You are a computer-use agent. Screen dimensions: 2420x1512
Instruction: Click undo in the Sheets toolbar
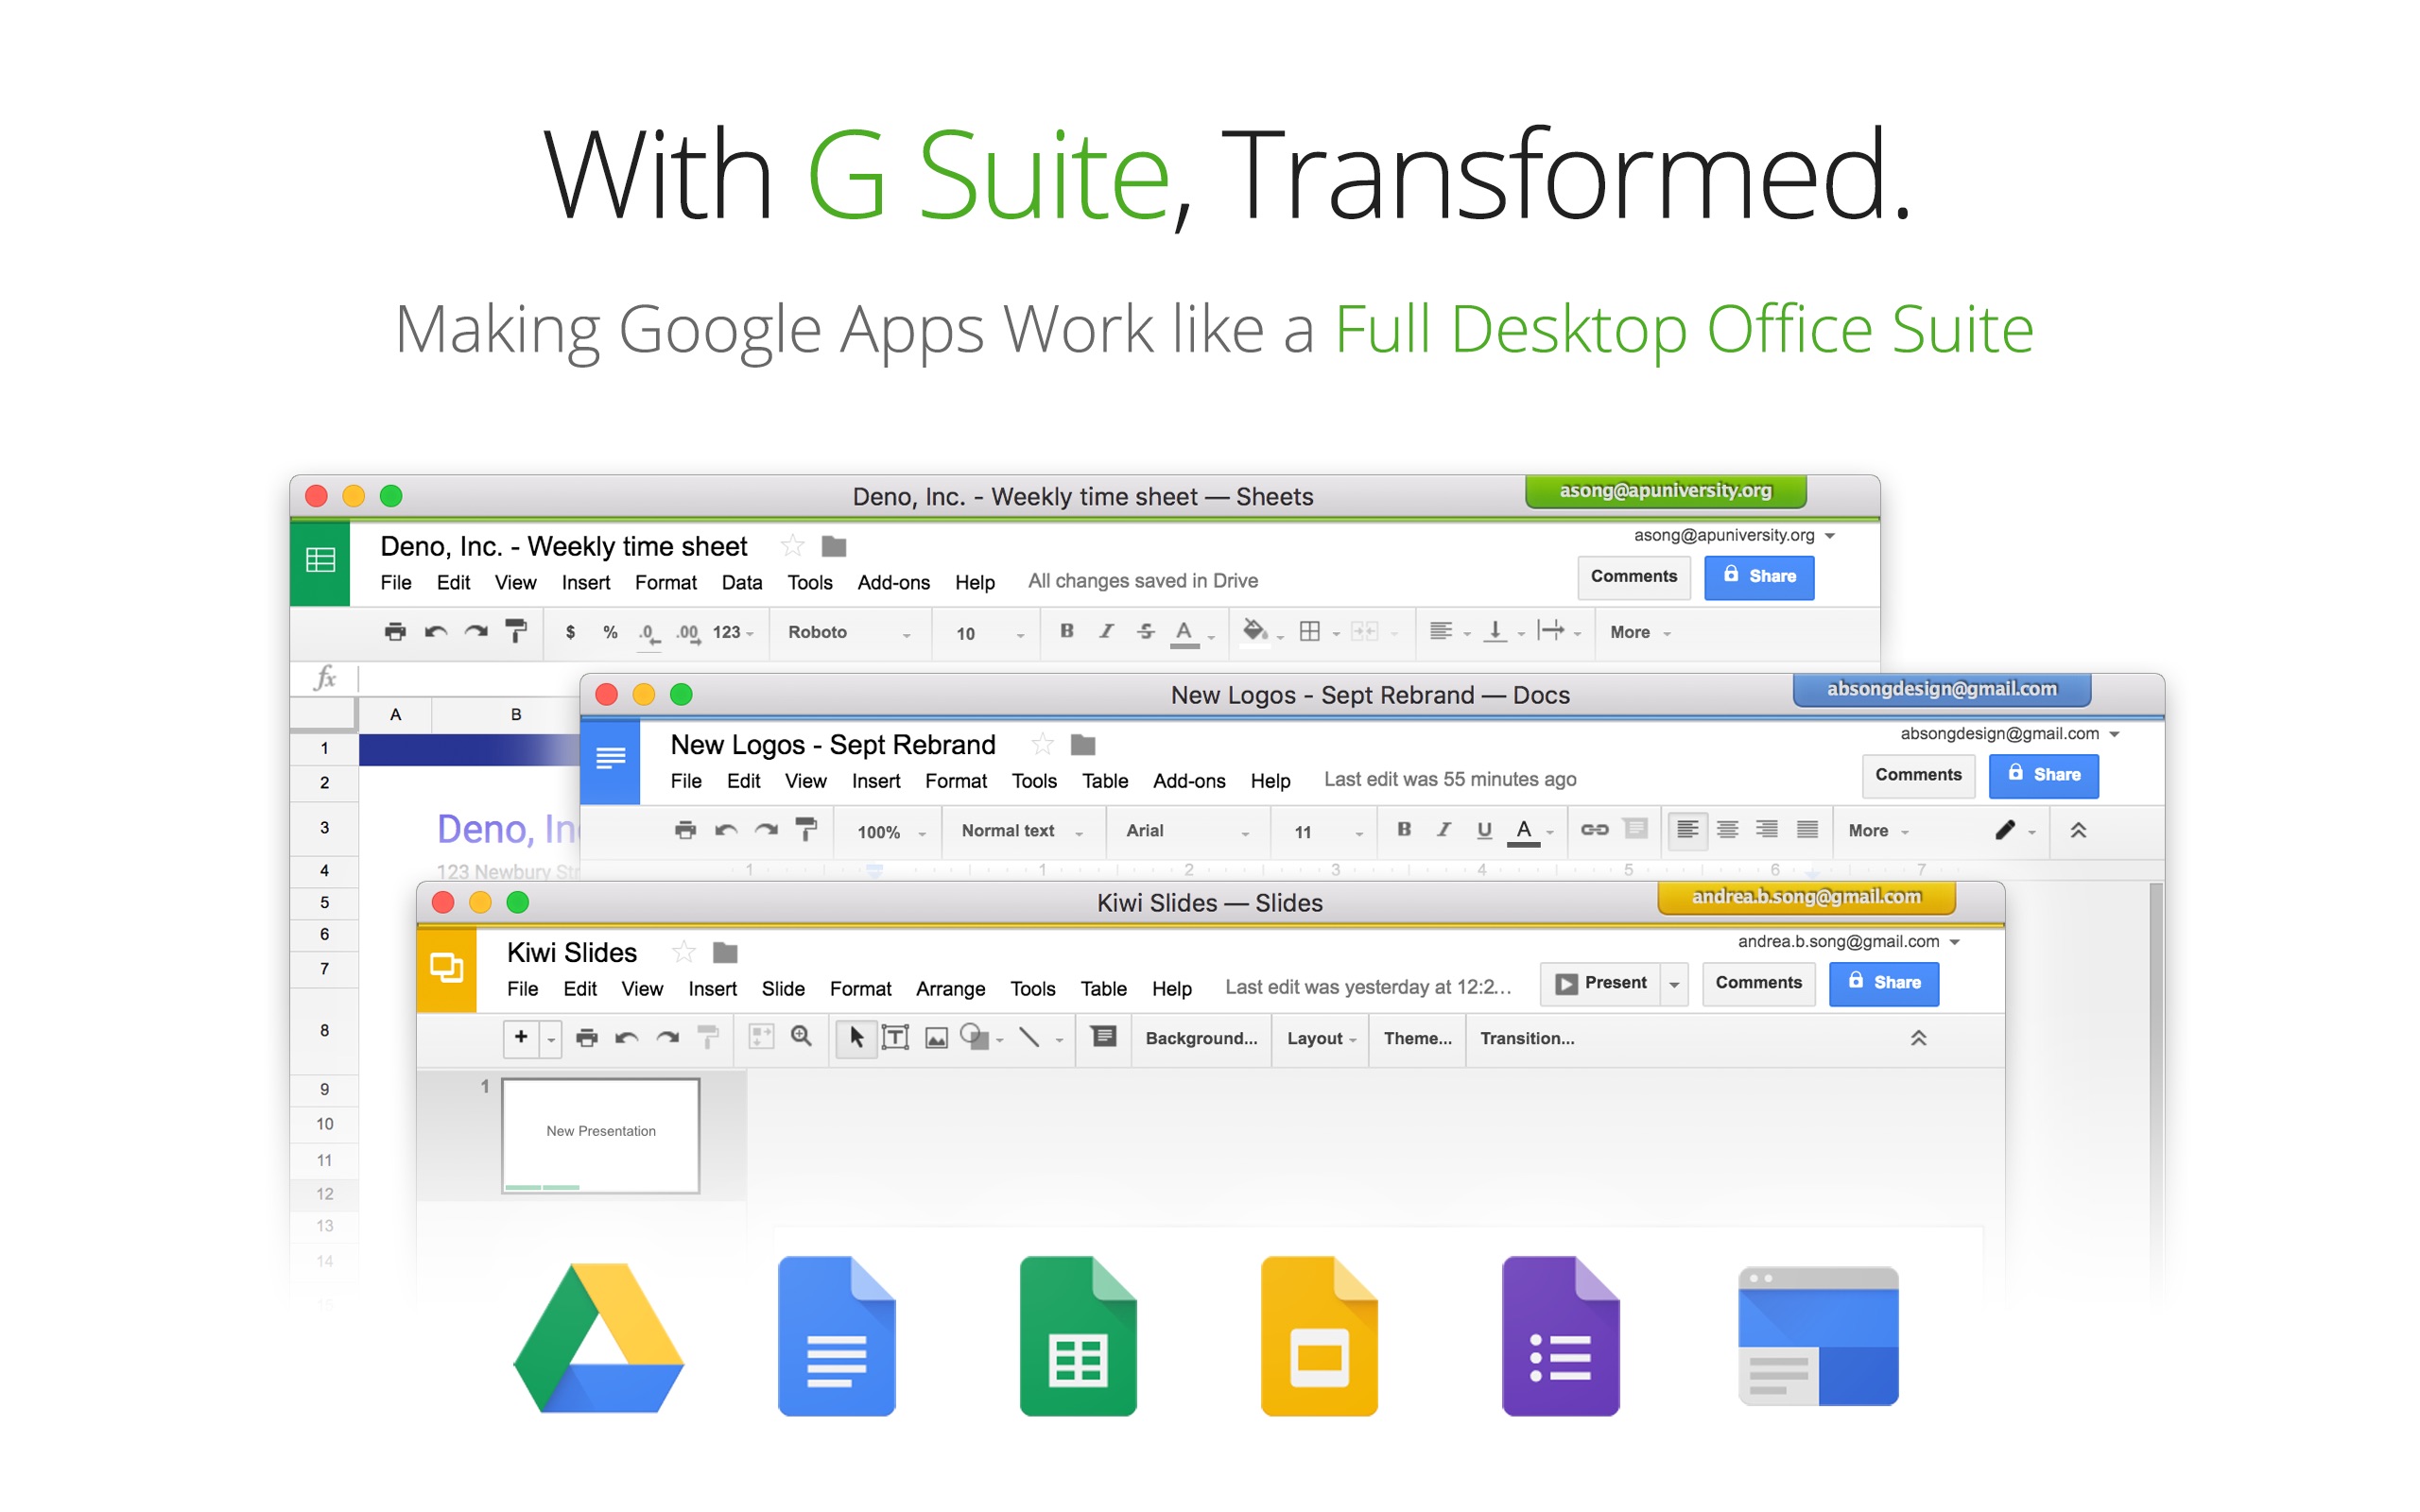[x=436, y=632]
